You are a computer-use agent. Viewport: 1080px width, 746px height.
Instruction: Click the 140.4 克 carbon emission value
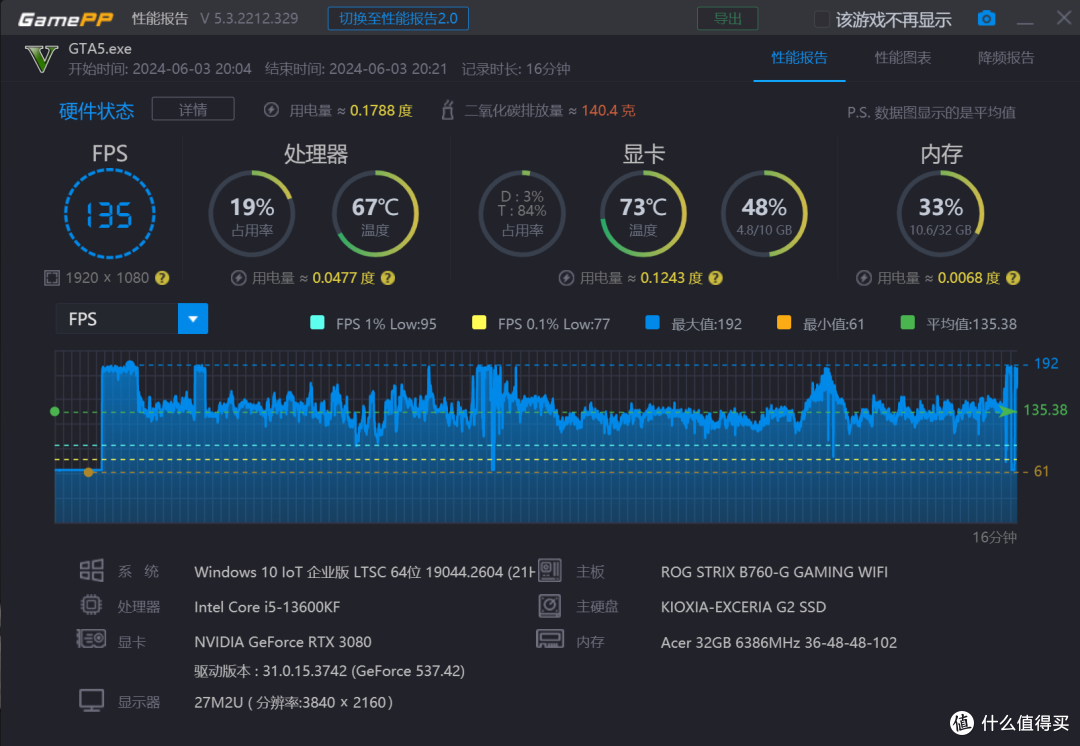point(608,110)
